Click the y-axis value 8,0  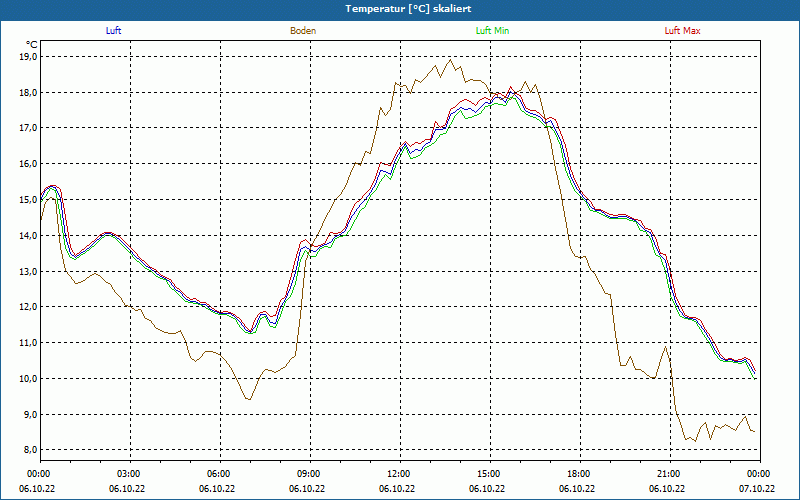[x=31, y=450]
